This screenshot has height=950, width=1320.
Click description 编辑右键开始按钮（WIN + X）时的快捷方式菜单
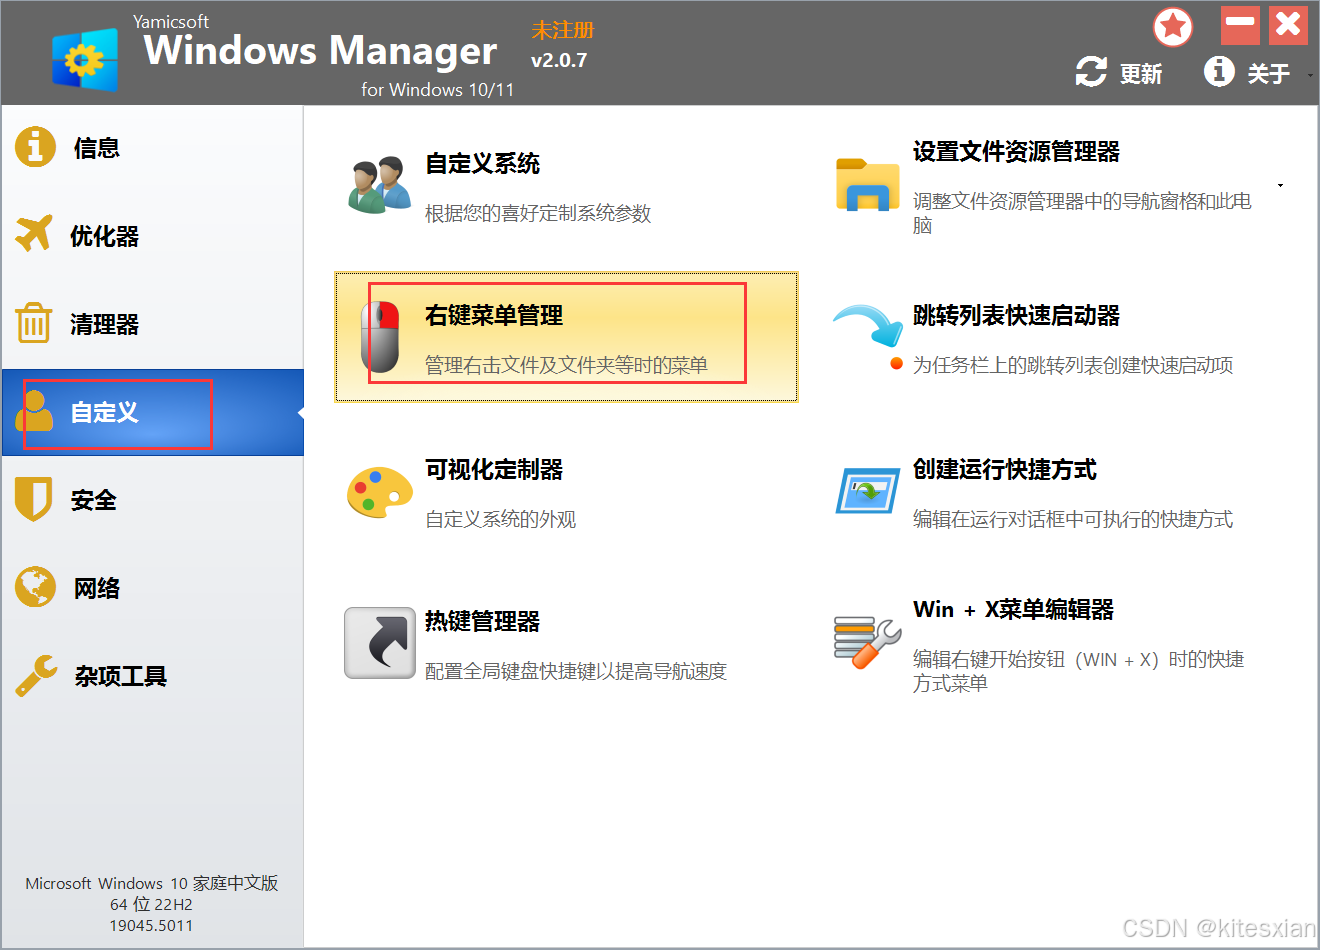[1079, 671]
